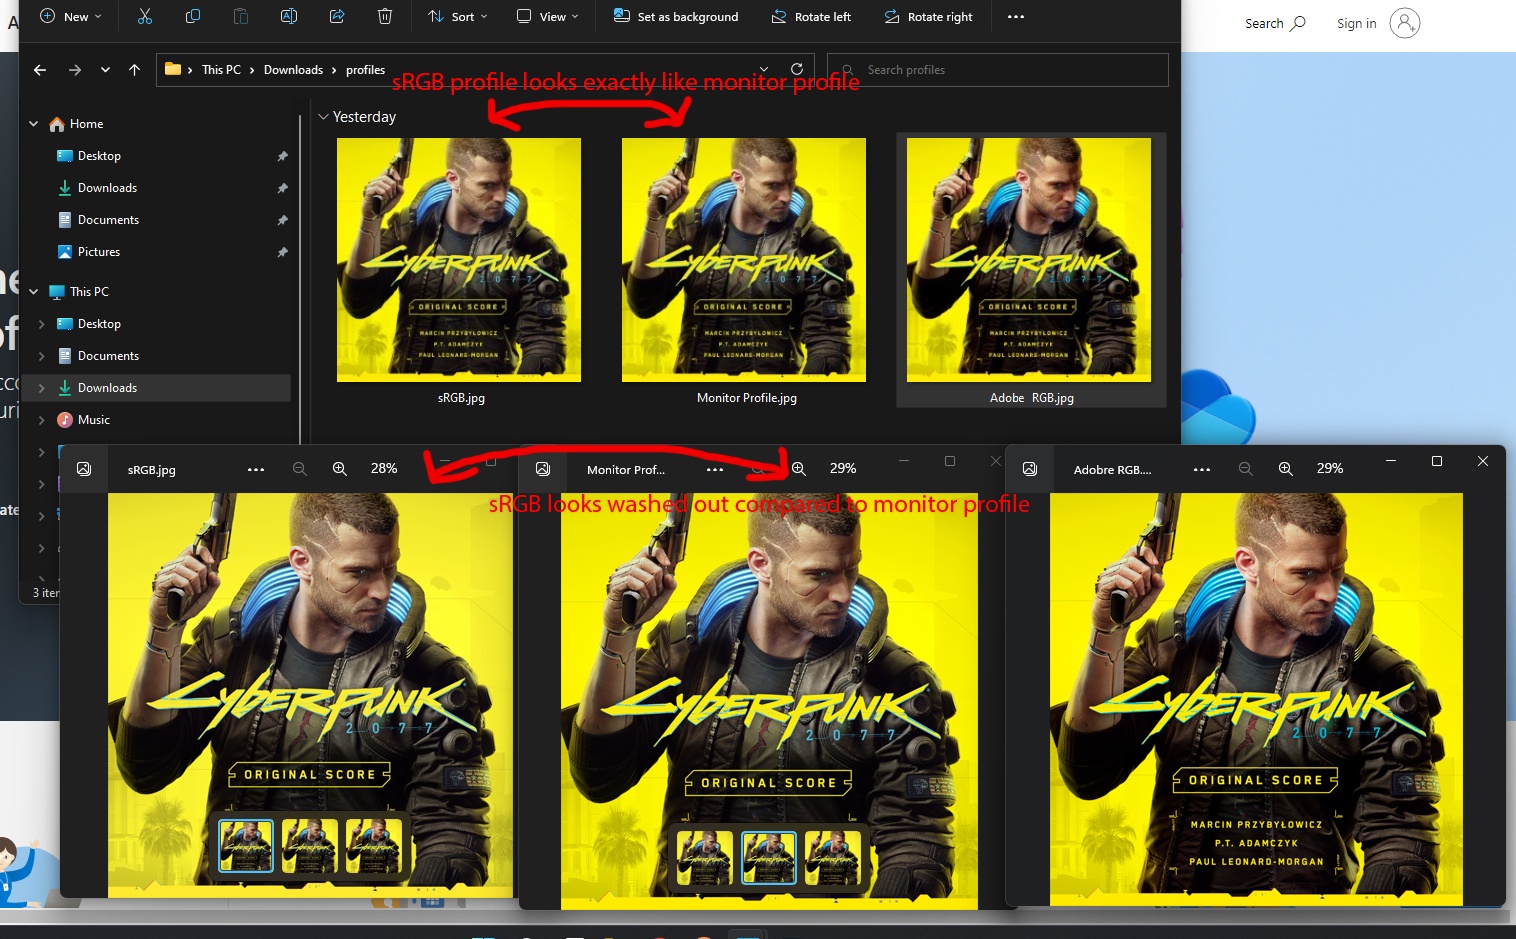1516x939 pixels.
Task: Rotate the image left
Action: (x=811, y=16)
